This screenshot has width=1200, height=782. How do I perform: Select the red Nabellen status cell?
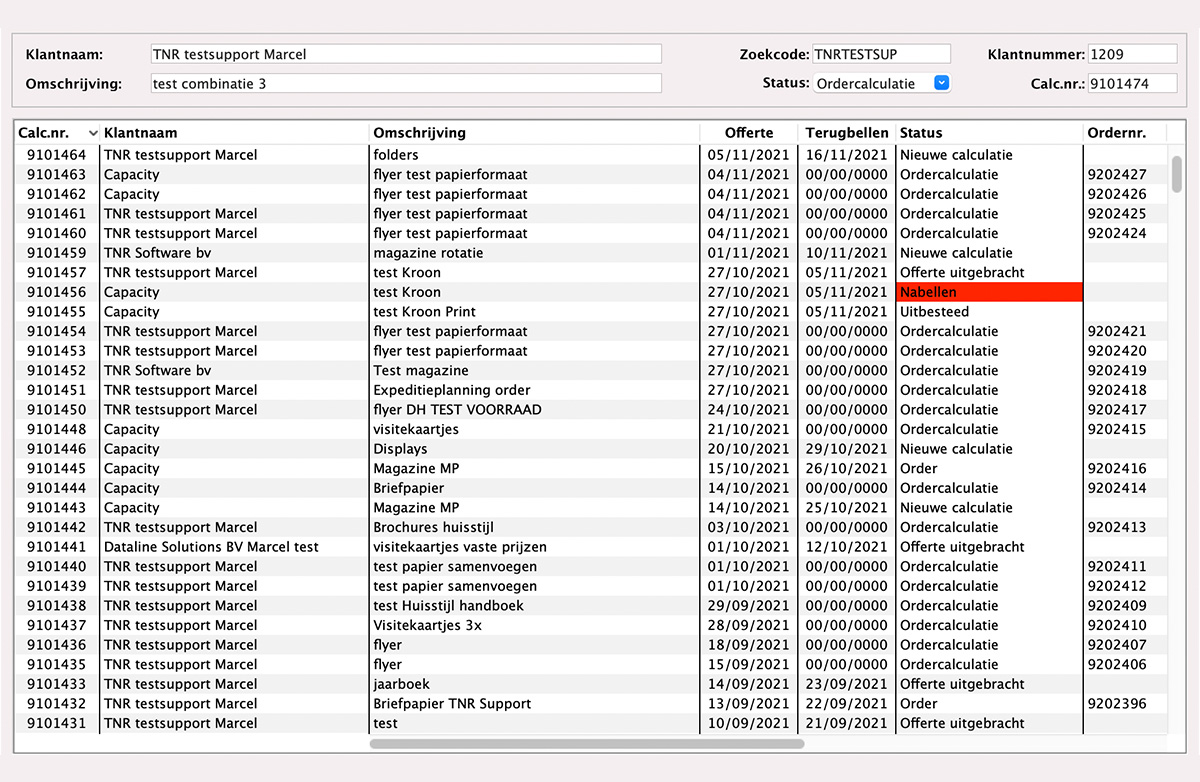[989, 292]
